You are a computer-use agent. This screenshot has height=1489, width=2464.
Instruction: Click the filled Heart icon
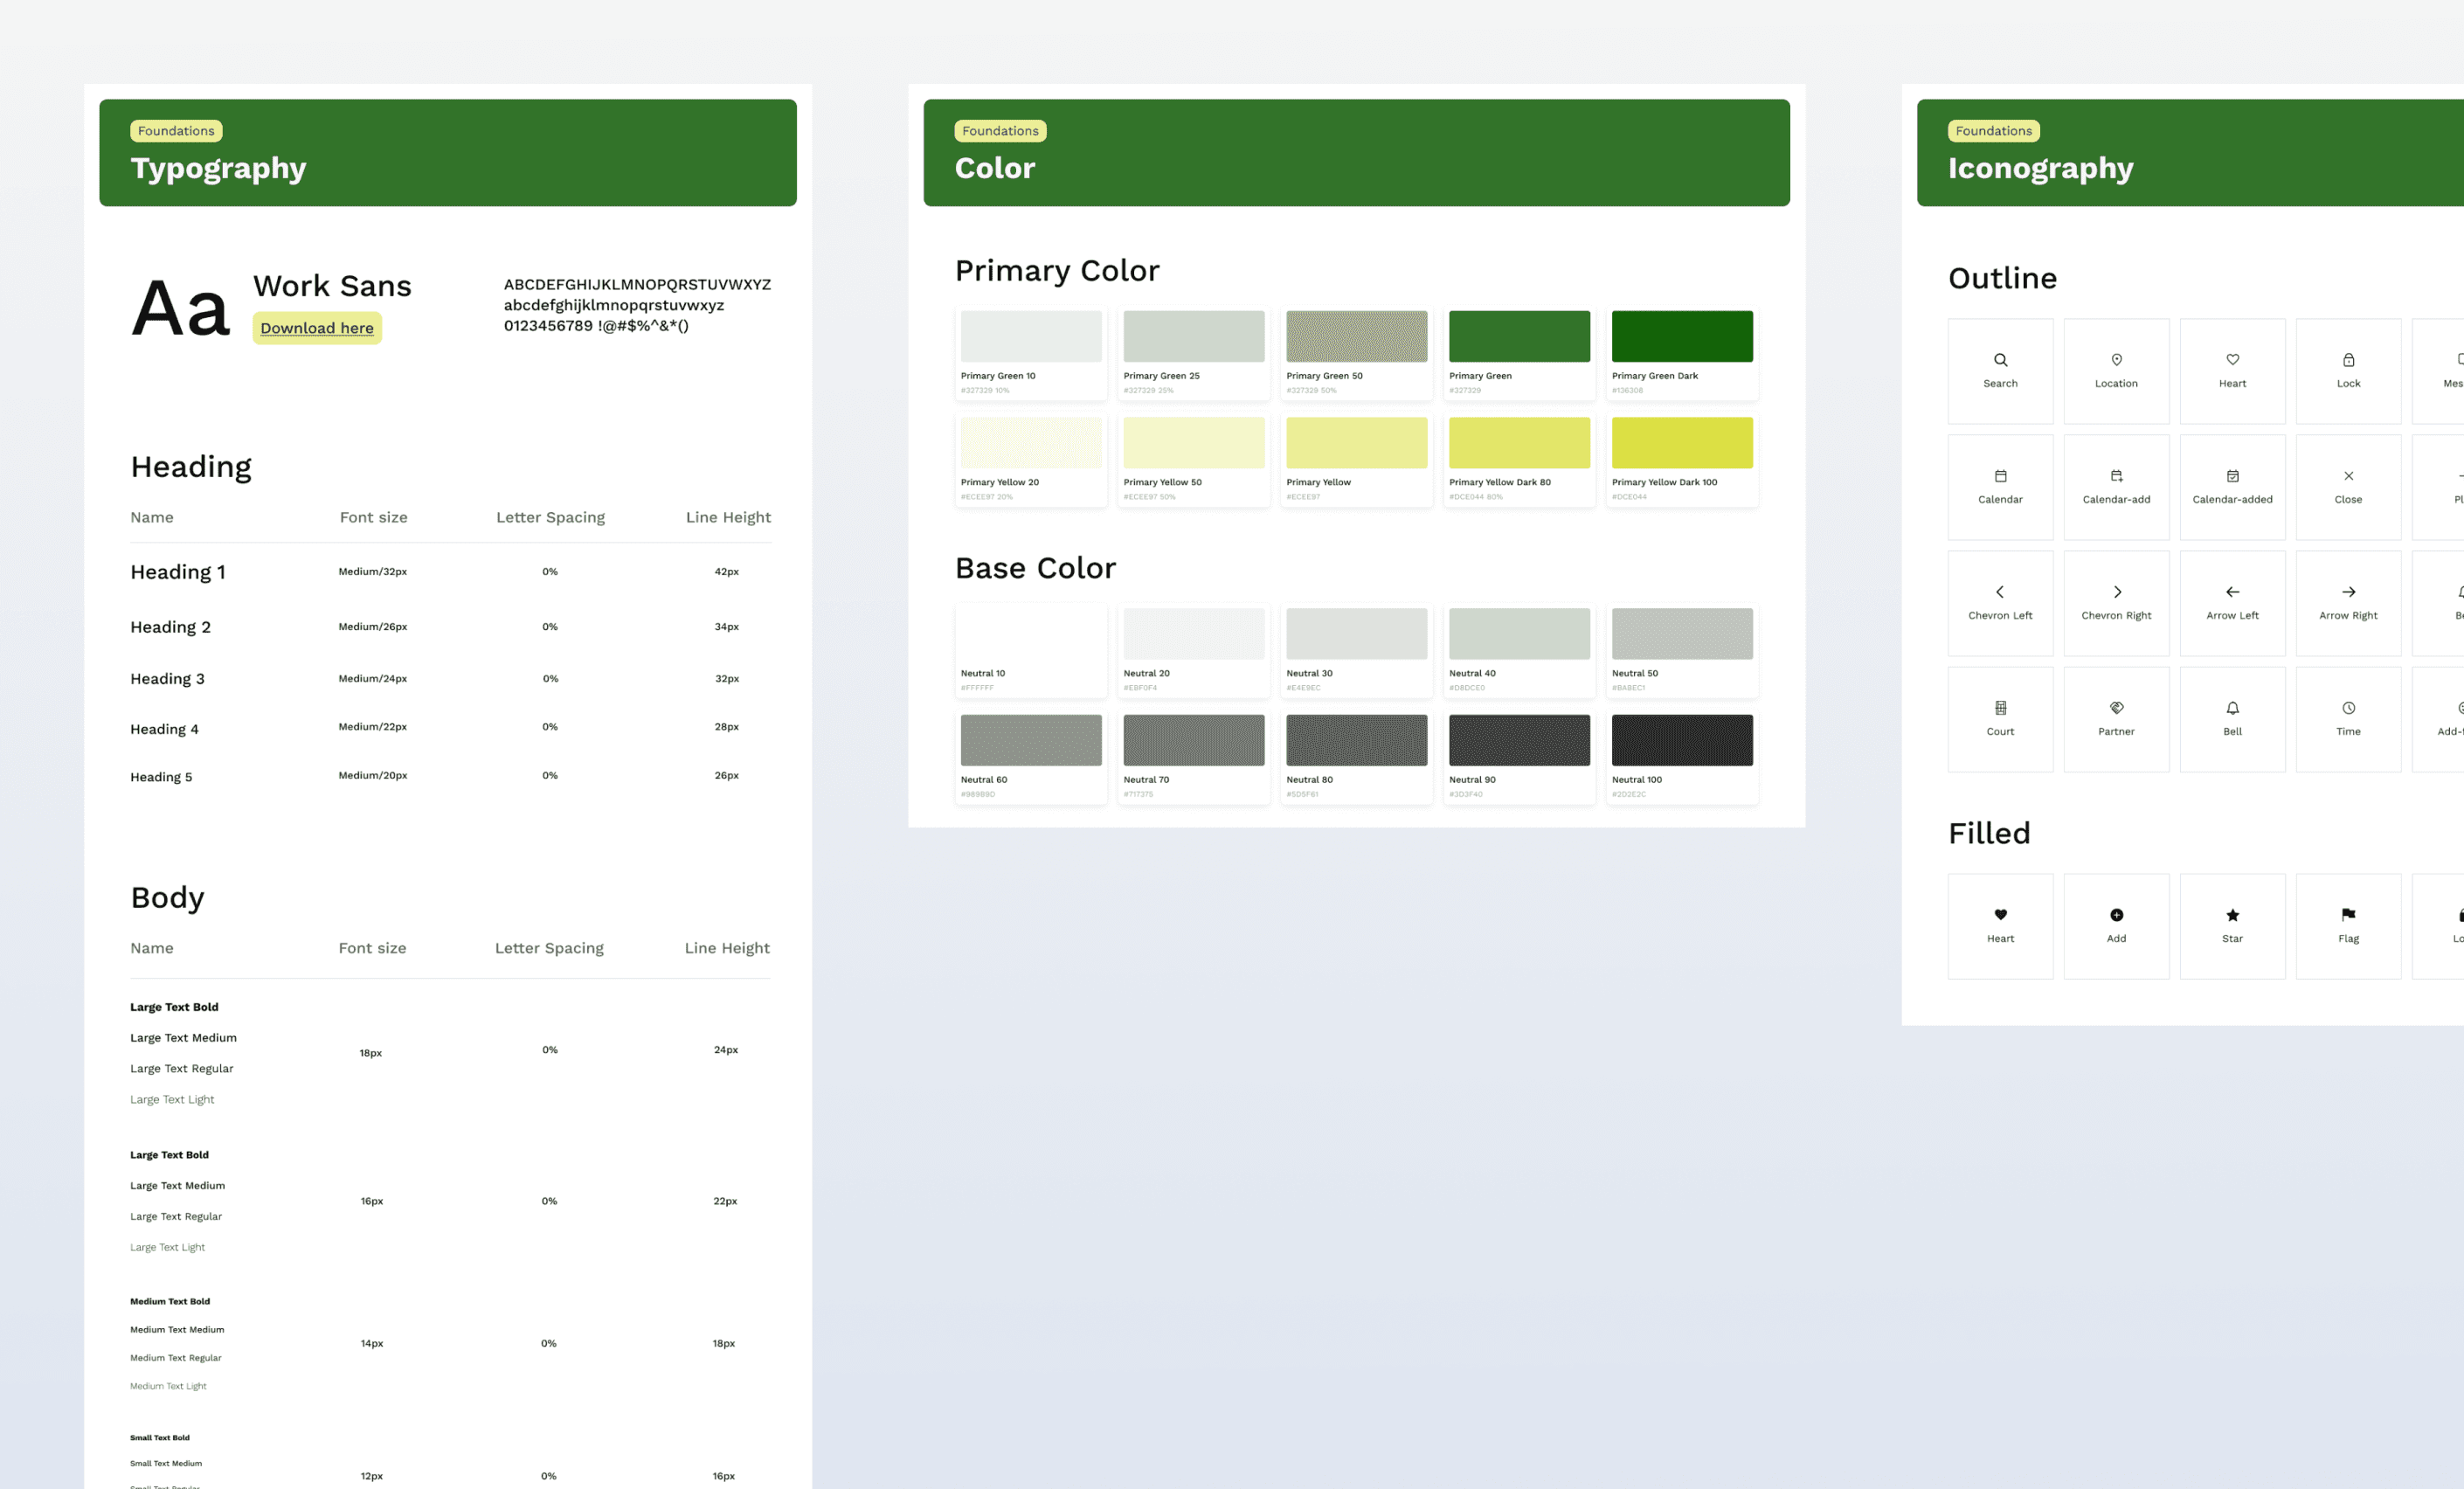2000,915
